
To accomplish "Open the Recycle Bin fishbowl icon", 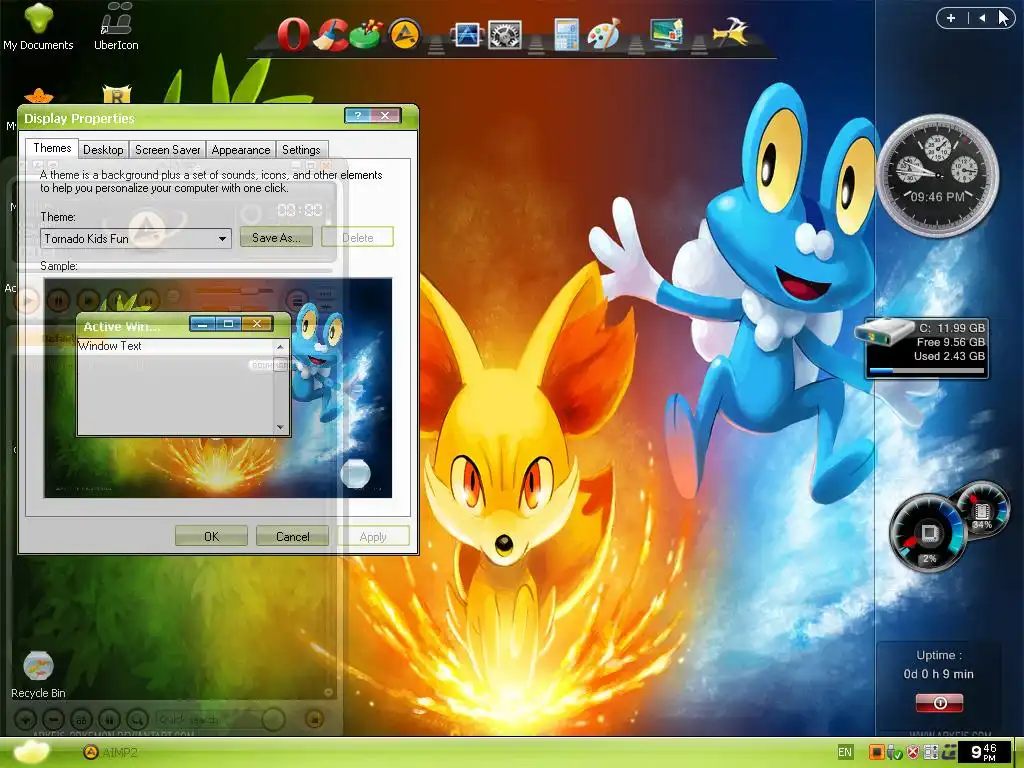I will click(38, 675).
